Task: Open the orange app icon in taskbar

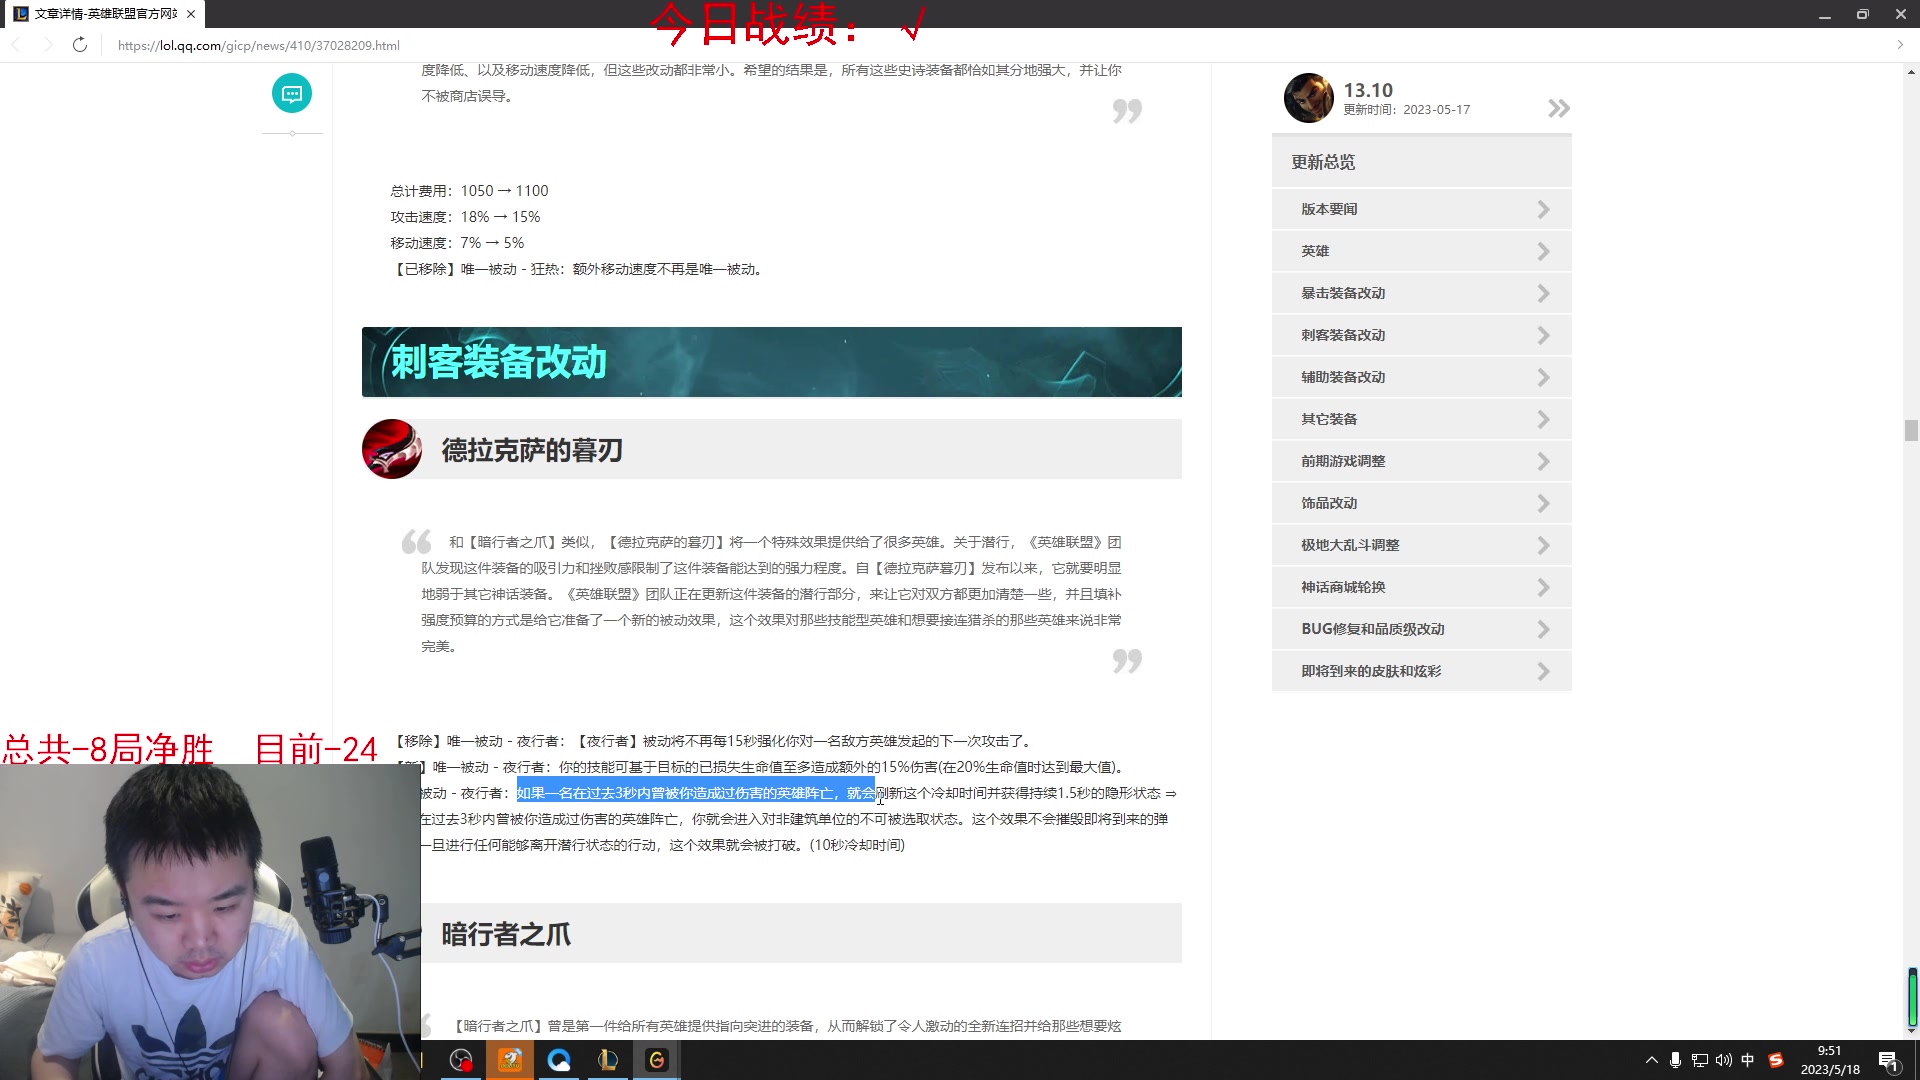Action: (x=510, y=1060)
